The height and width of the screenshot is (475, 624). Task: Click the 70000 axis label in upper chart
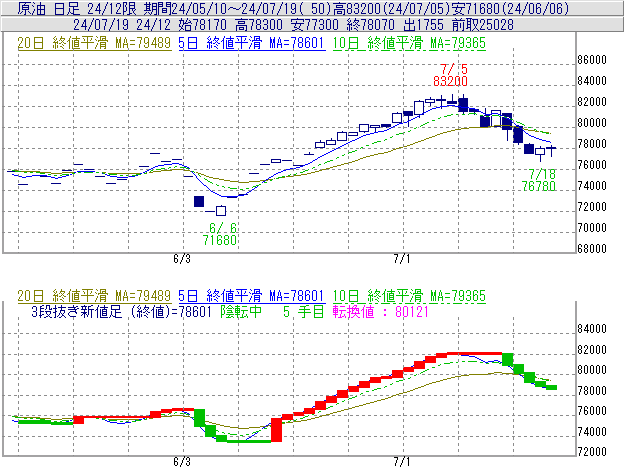592,228
